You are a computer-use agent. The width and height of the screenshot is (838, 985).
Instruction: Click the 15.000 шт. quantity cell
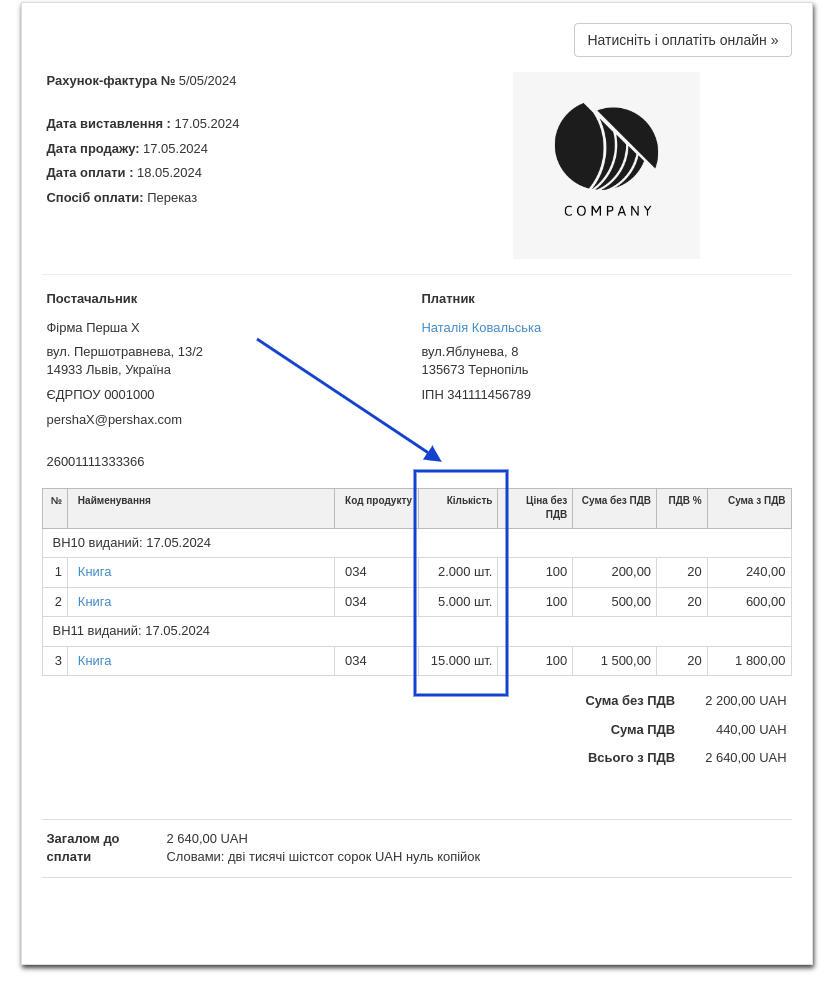pos(461,661)
